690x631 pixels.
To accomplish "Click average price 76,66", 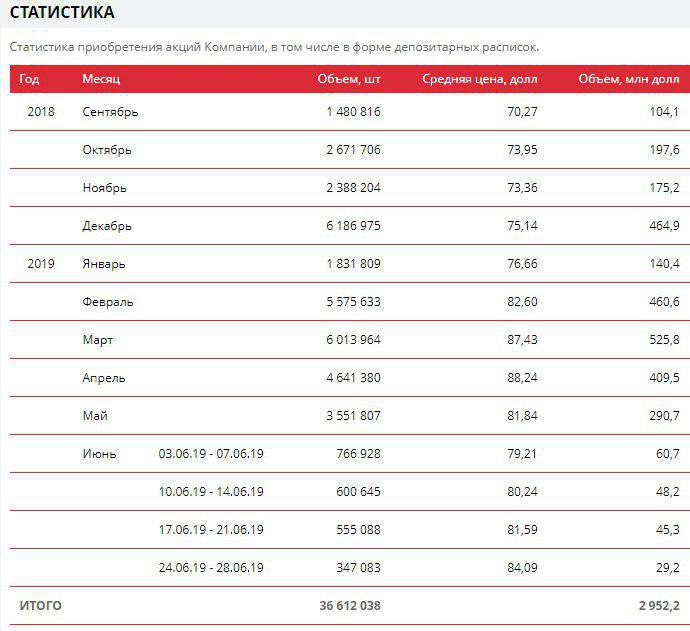I will (522, 264).
